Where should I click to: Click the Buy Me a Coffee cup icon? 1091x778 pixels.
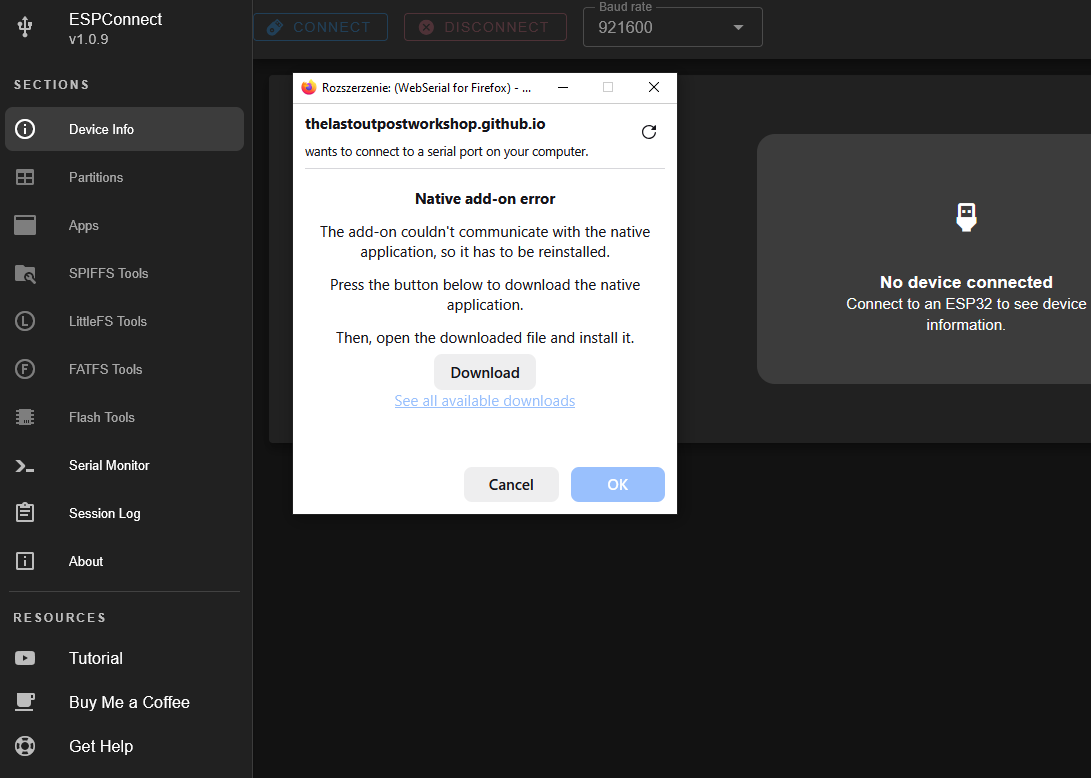[x=25, y=701]
